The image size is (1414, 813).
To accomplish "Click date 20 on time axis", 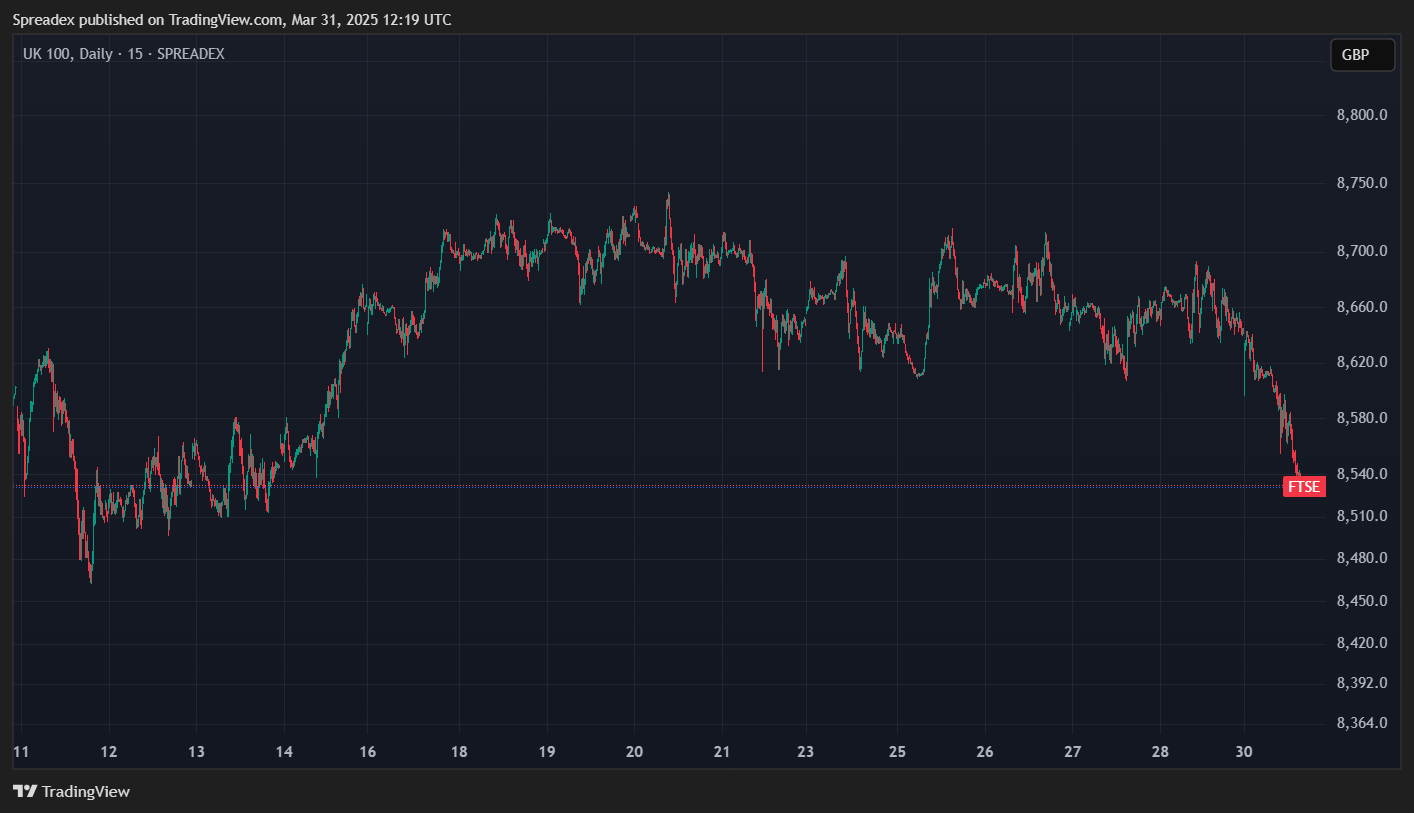I will tap(635, 751).
